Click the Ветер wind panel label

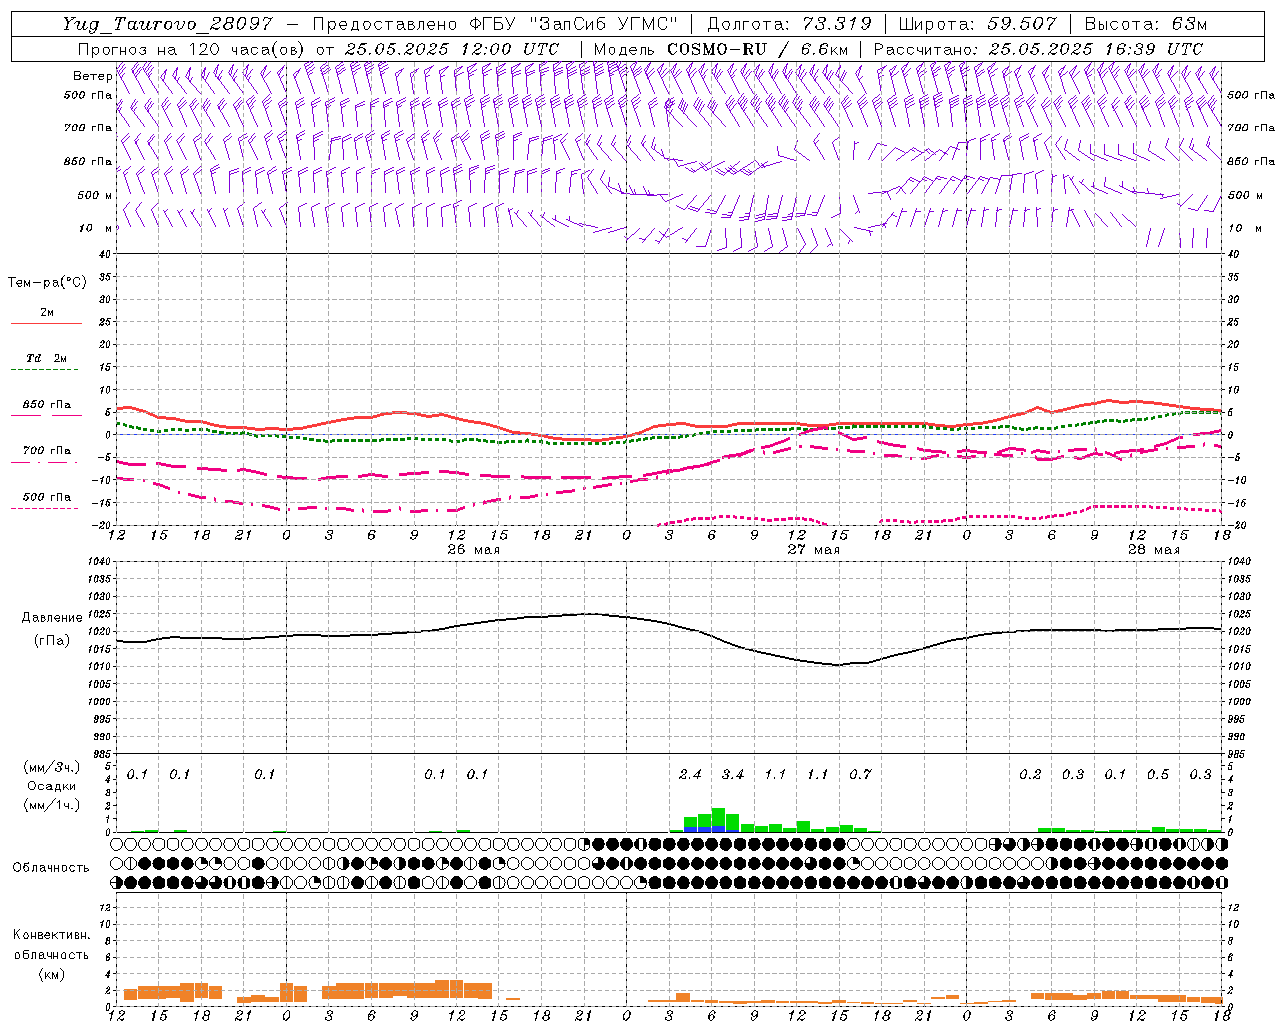click(92, 76)
